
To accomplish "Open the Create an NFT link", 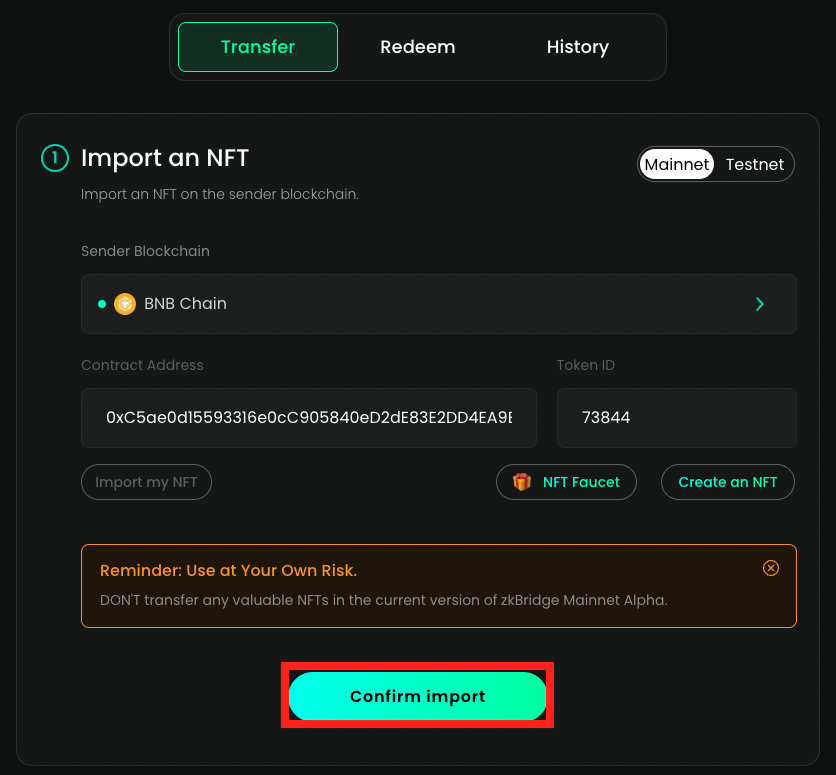I will pyautogui.click(x=727, y=482).
